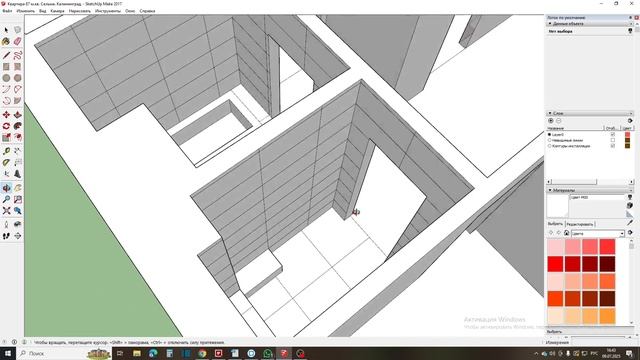Select the Rectangle tool
Image resolution: width=640 pixels, height=360 pixels.
(x=6, y=67)
